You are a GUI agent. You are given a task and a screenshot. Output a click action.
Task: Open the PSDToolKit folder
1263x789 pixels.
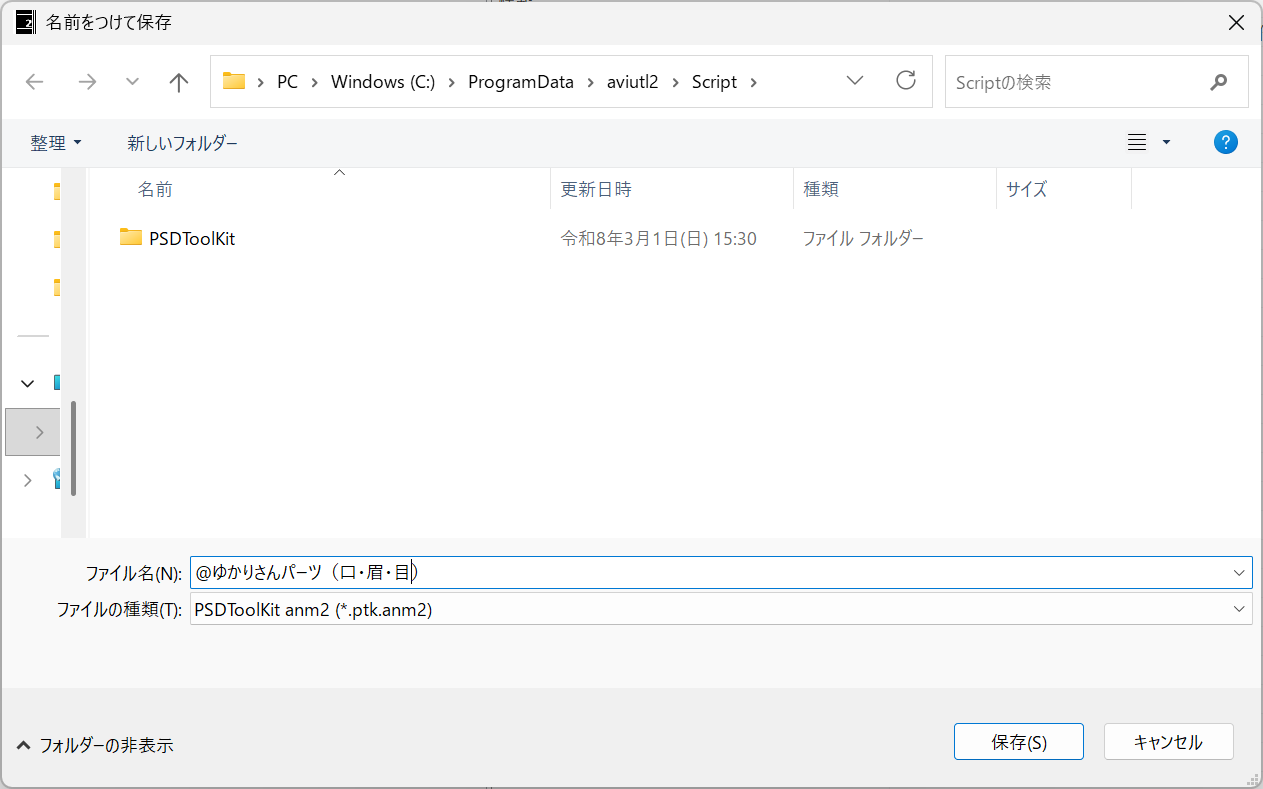(x=191, y=239)
